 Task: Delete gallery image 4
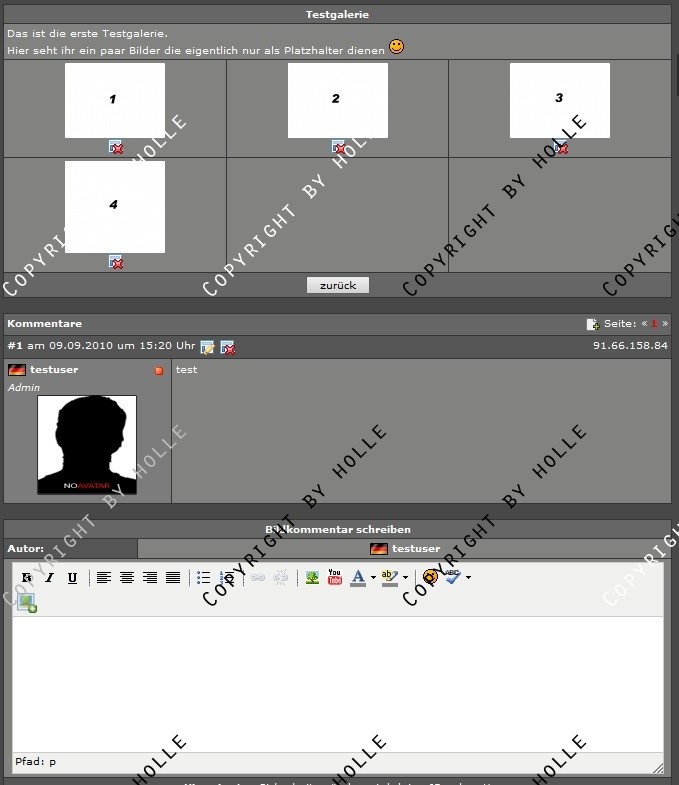pos(116,262)
